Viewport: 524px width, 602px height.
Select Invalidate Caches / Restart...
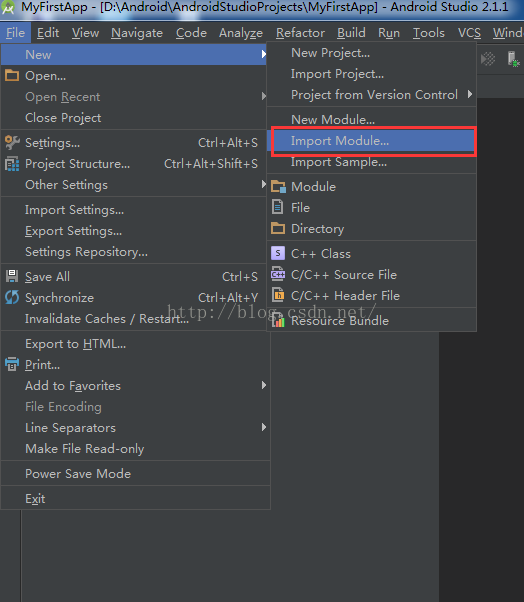click(x=134, y=319)
